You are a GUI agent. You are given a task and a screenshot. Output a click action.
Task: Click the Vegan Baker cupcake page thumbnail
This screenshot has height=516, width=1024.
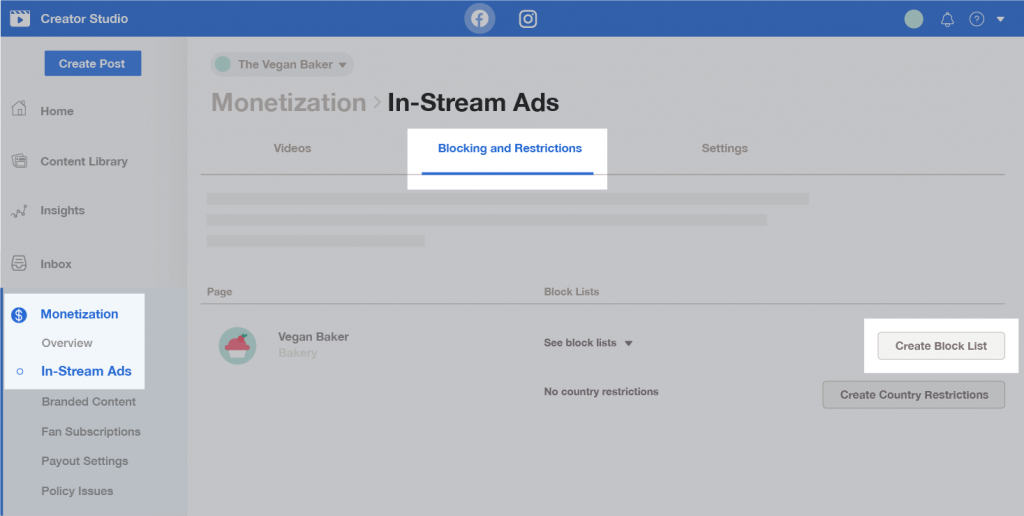(237, 346)
